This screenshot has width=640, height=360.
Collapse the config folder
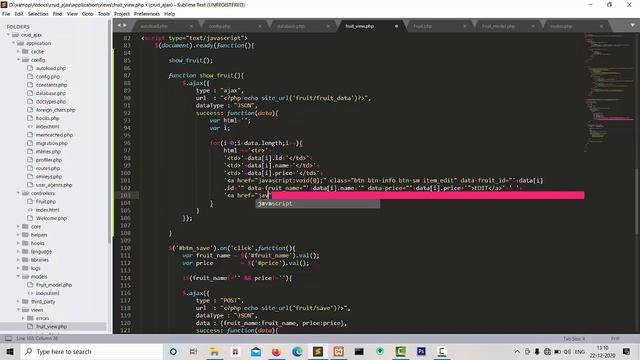point(18,60)
